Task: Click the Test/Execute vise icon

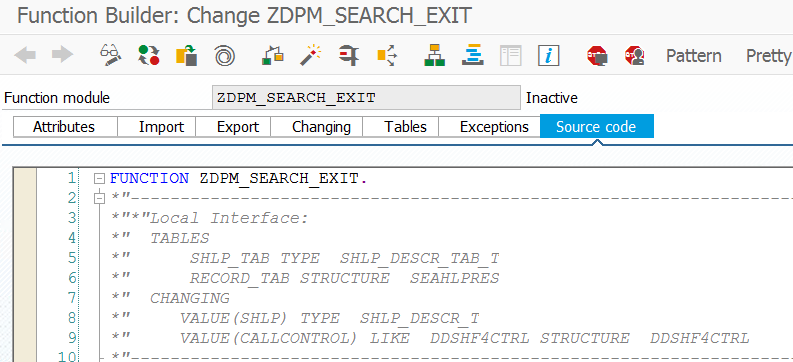Action: tap(349, 55)
